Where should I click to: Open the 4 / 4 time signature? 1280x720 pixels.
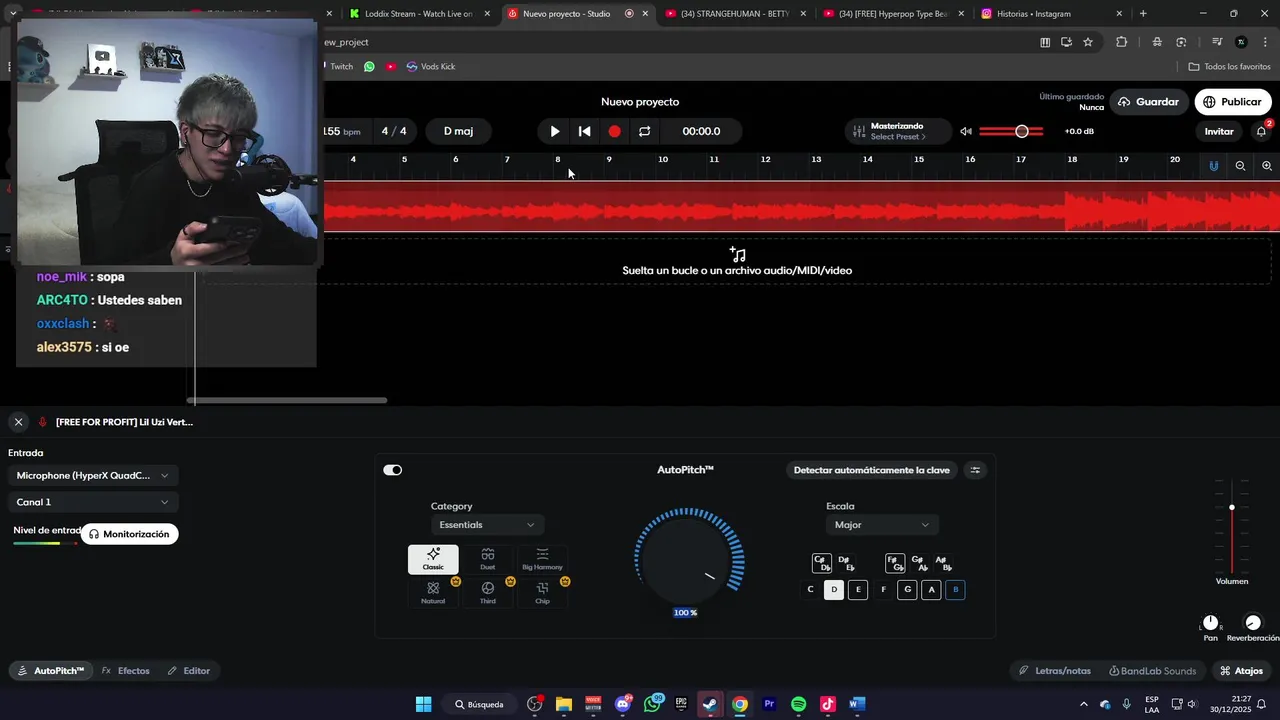point(394,131)
